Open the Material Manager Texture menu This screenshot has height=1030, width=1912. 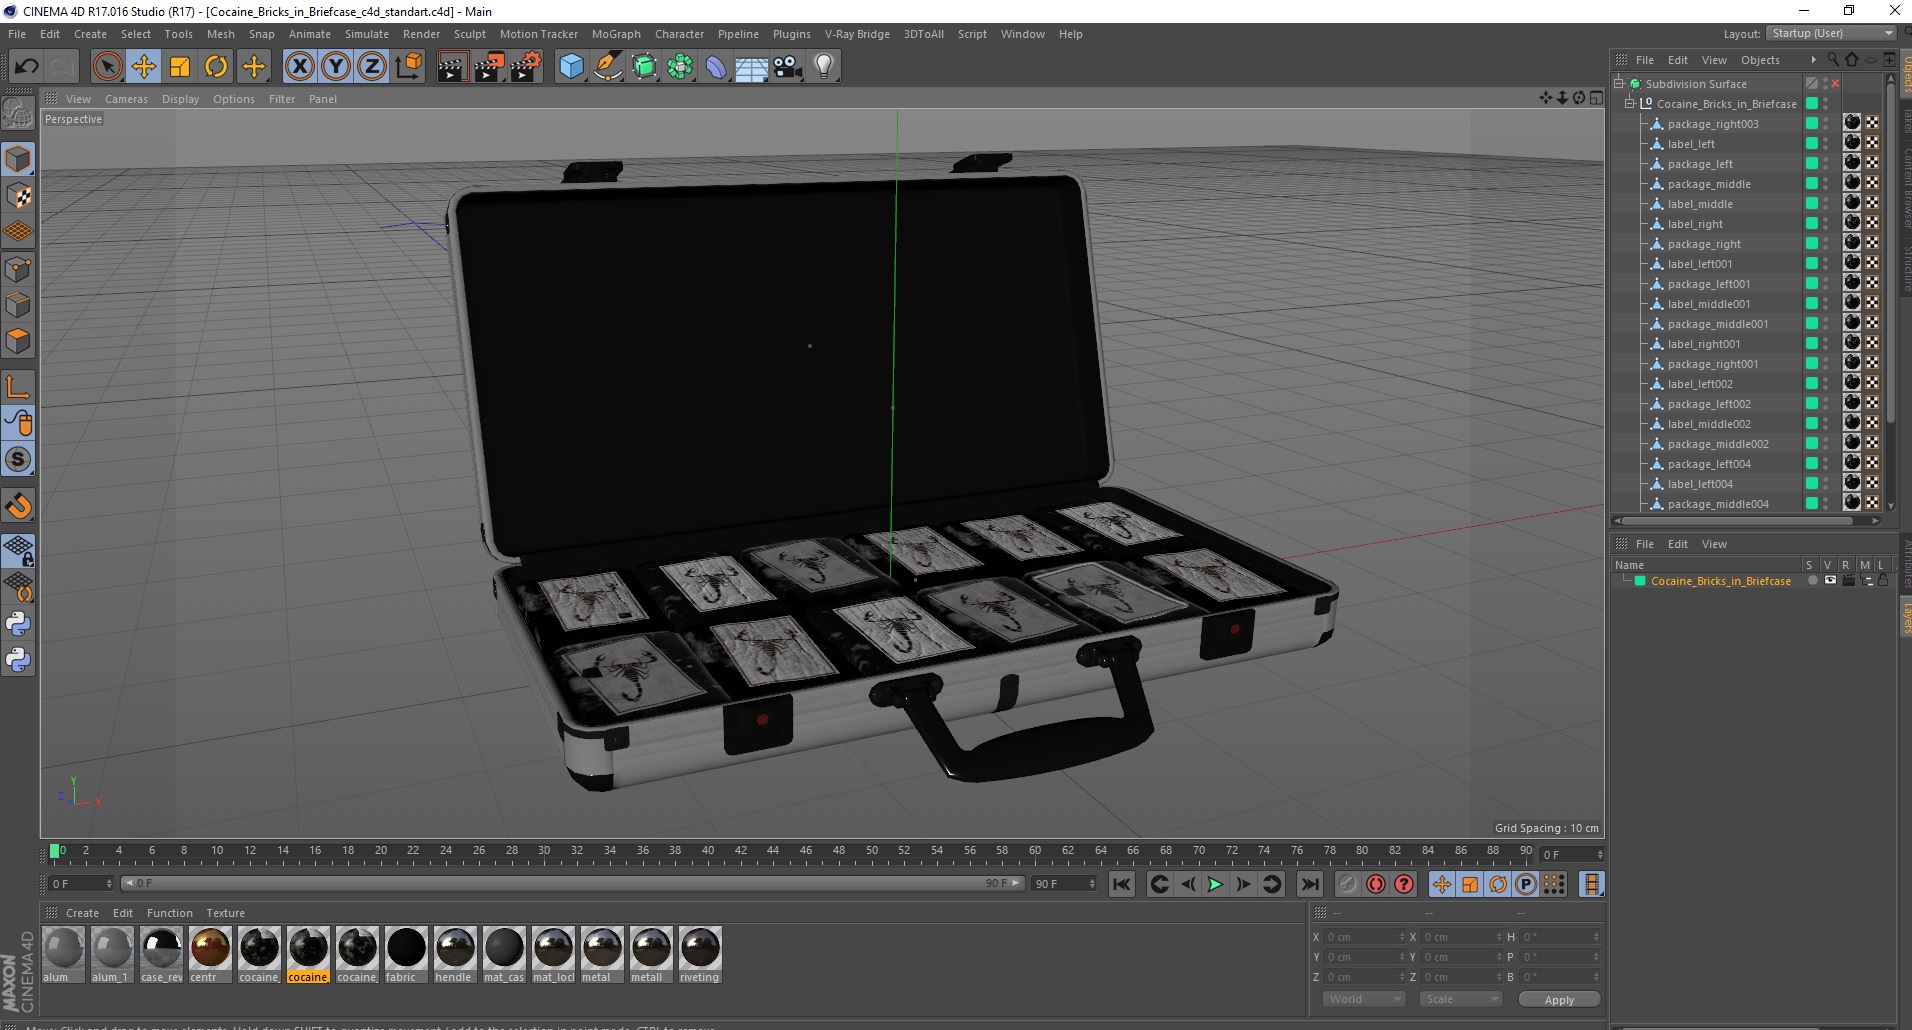[x=225, y=913]
